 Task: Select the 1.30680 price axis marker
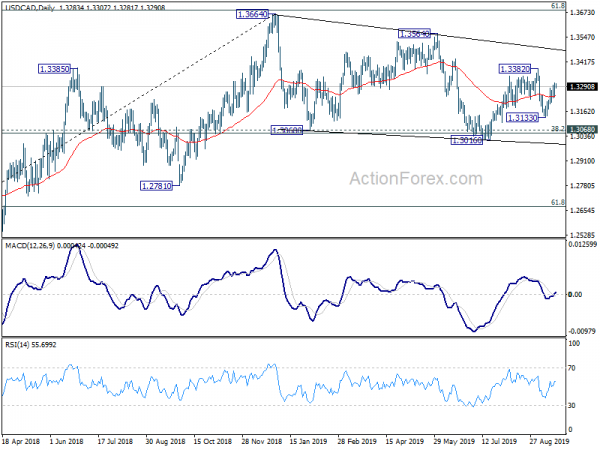click(x=582, y=129)
